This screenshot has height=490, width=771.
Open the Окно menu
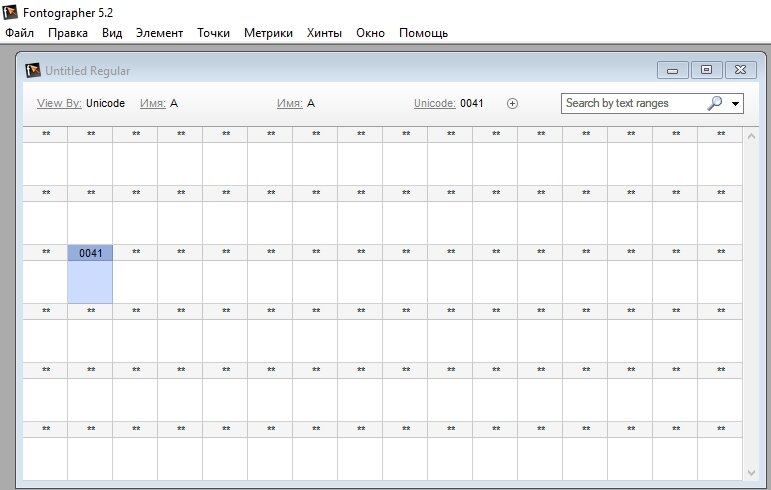coord(370,33)
